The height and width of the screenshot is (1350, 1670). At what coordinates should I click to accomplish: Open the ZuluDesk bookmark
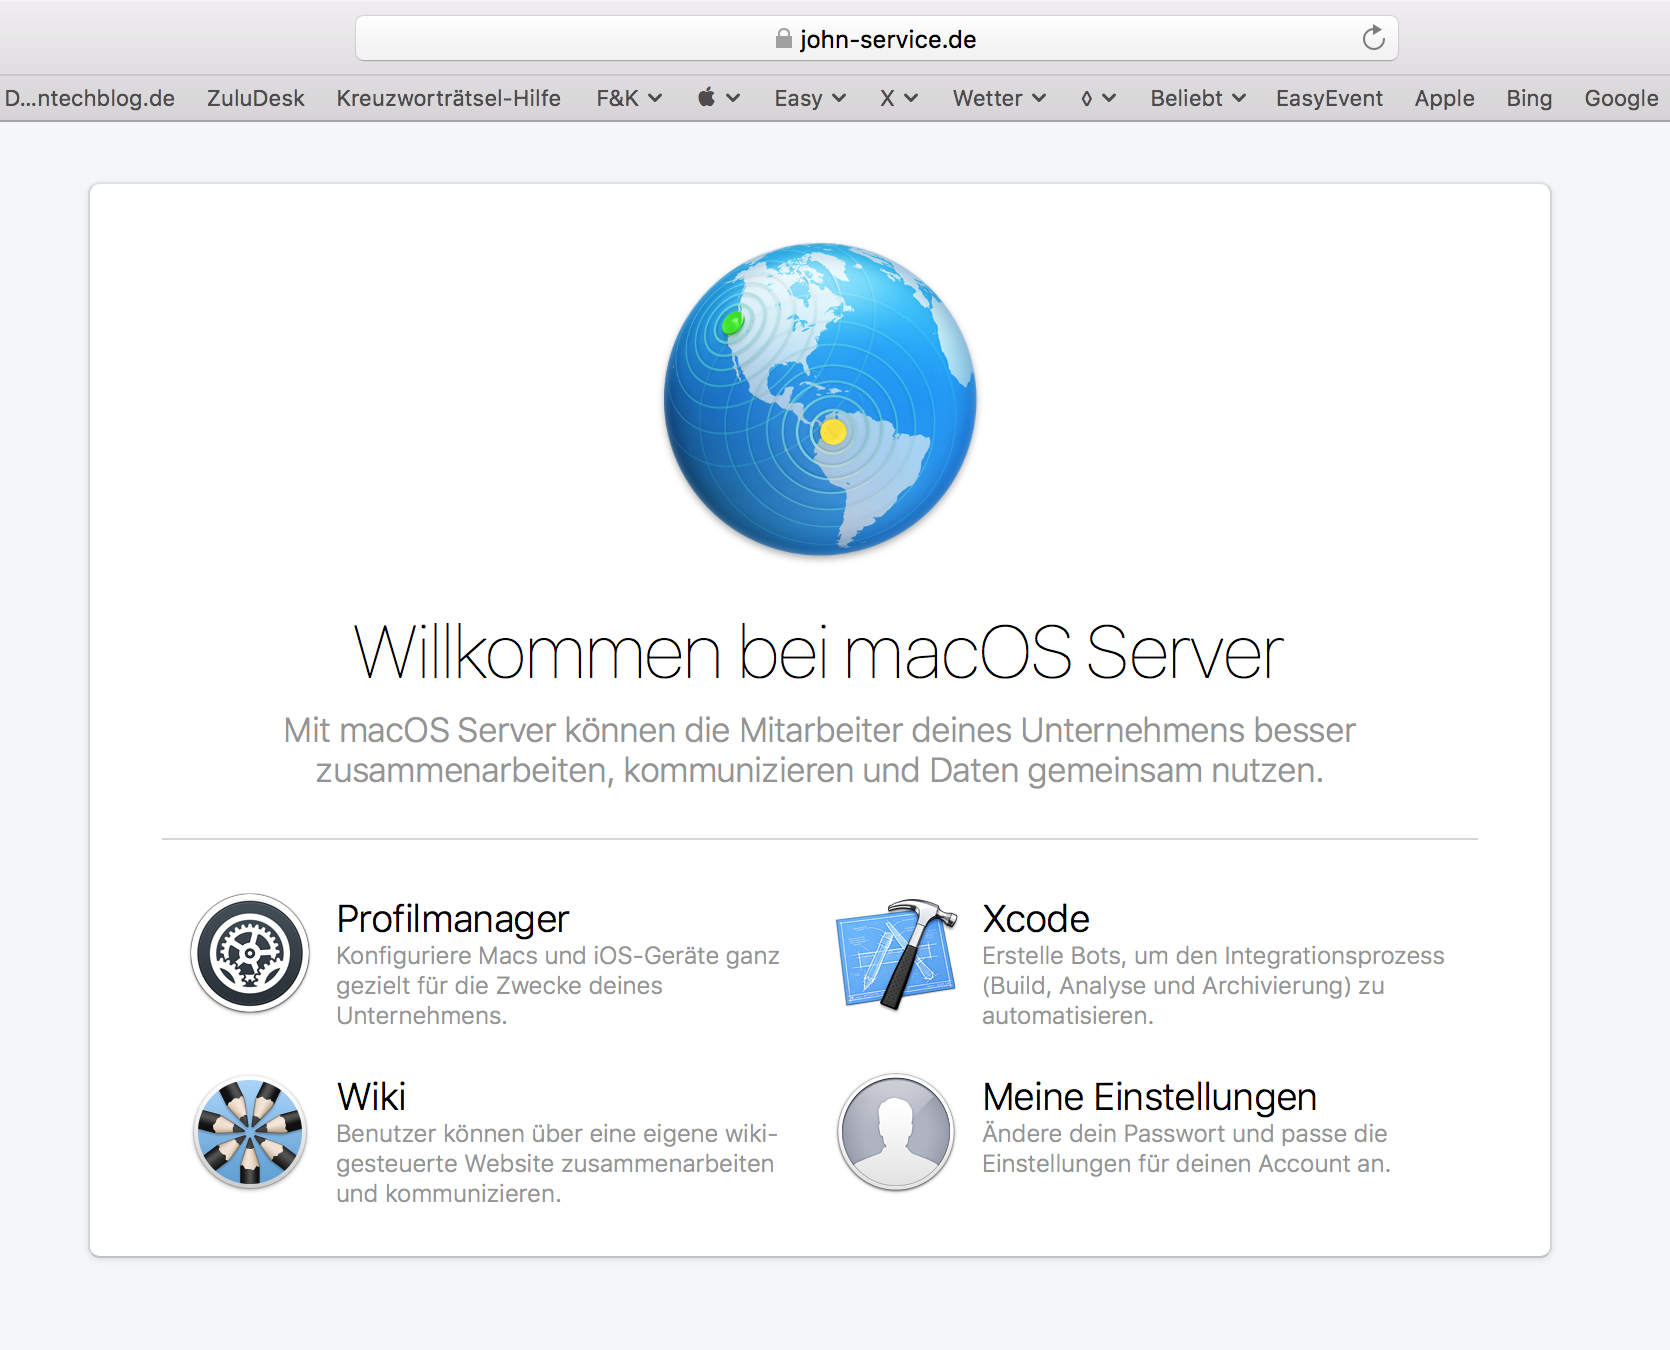pos(256,98)
